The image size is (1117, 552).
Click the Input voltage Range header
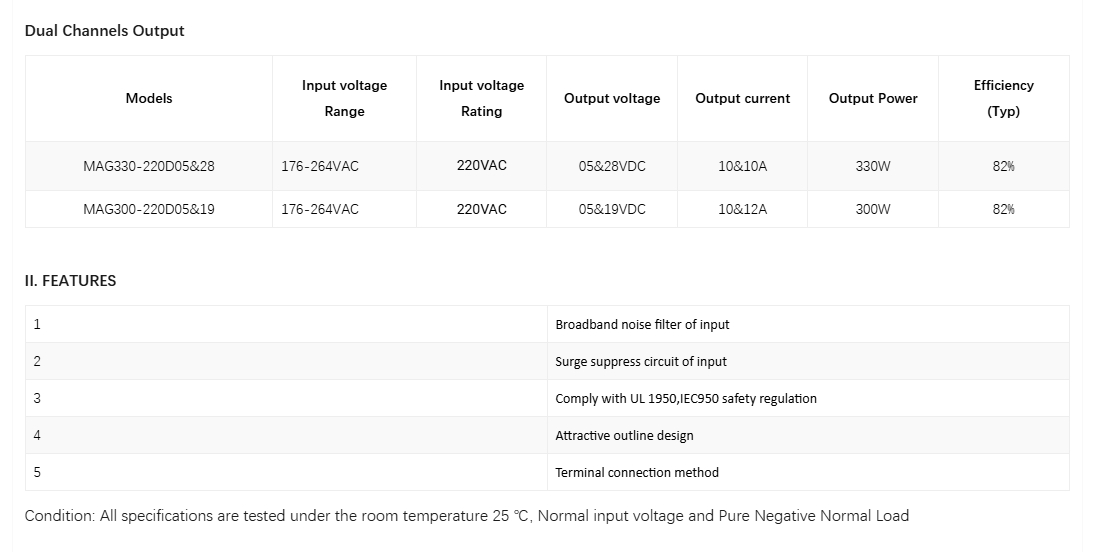pyautogui.click(x=344, y=98)
